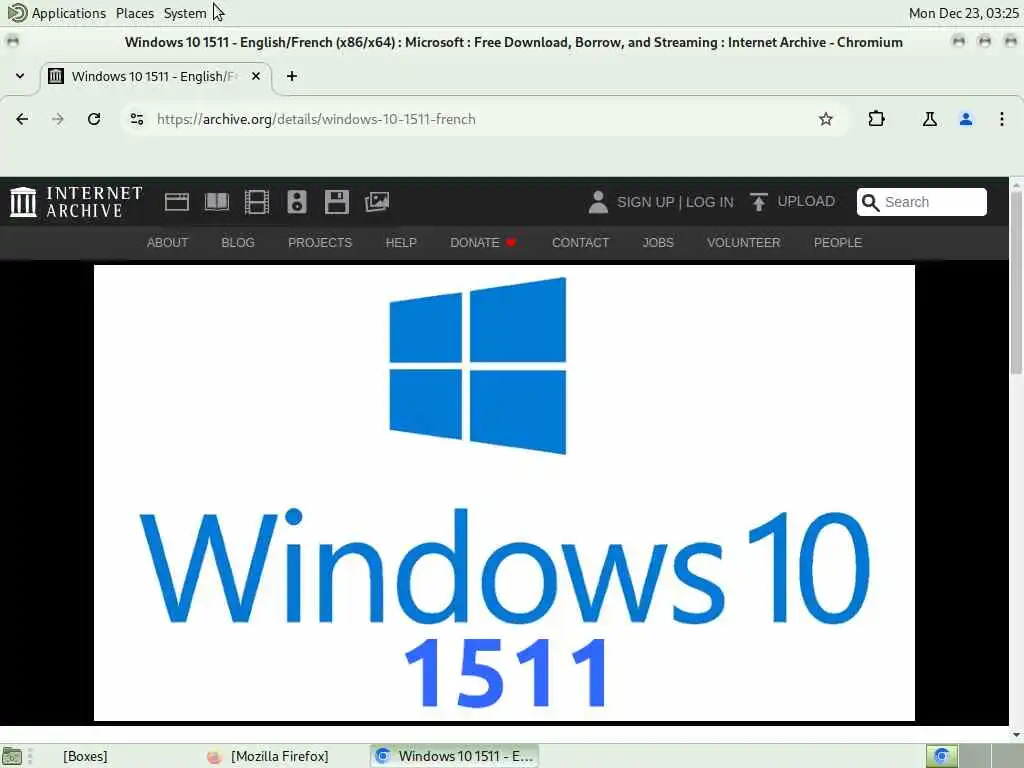Click the browser forward arrow
This screenshot has height=768, width=1024.
pyautogui.click(x=58, y=119)
